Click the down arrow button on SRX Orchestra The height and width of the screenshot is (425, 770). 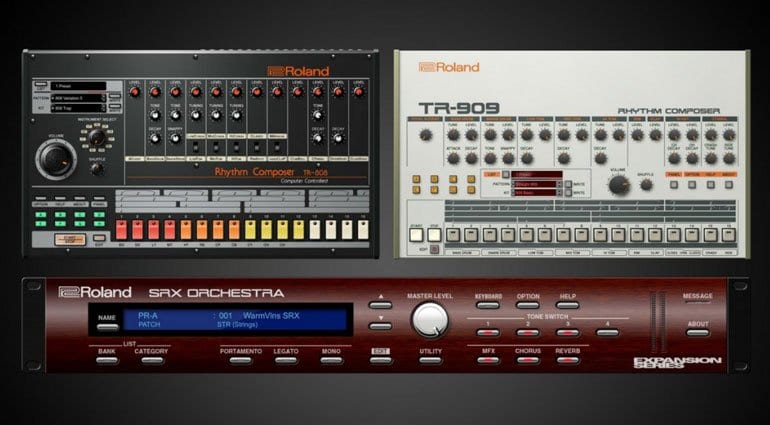381,326
